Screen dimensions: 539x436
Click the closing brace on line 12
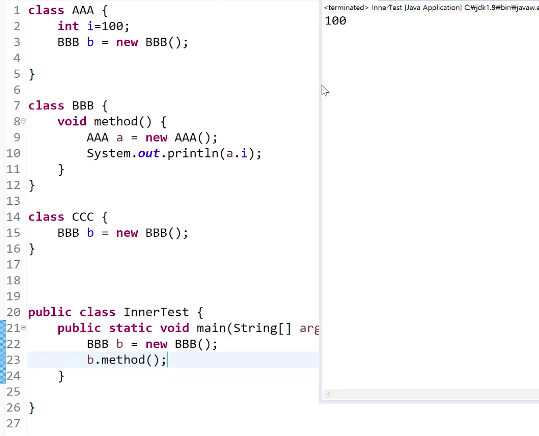[32, 186]
